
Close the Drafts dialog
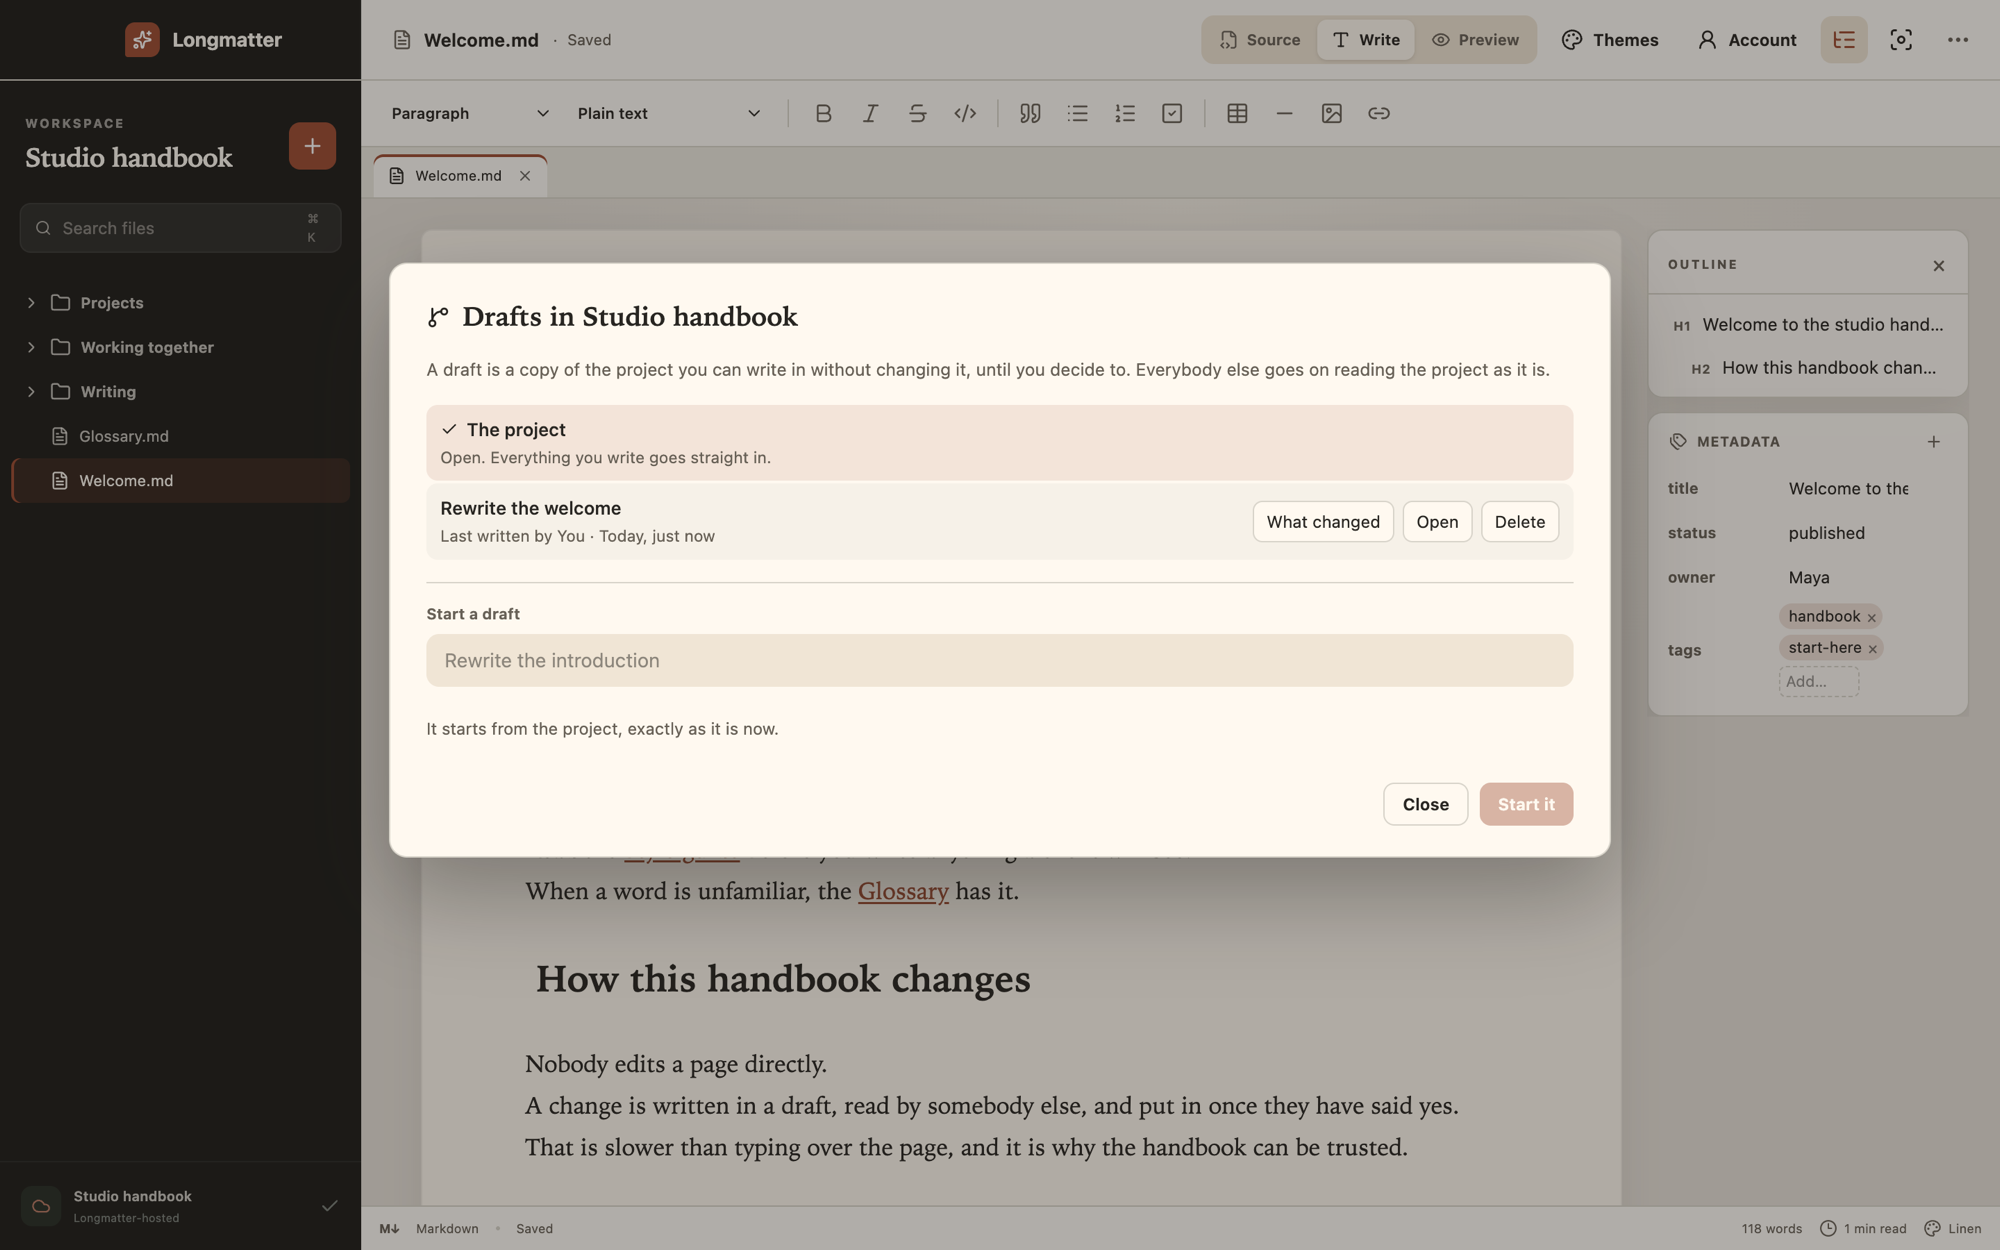[x=1425, y=804]
